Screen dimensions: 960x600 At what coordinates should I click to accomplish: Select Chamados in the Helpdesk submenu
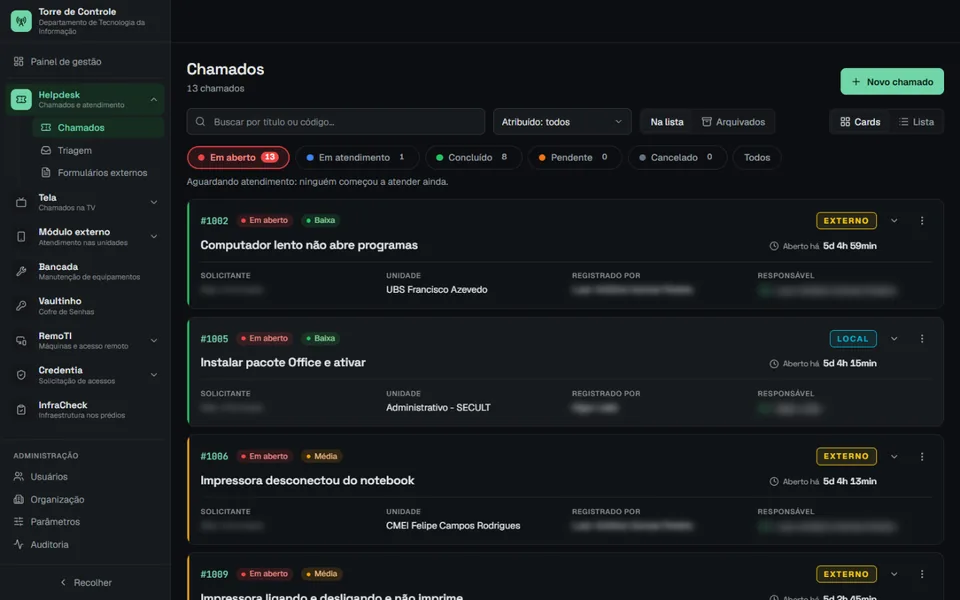coord(98,127)
